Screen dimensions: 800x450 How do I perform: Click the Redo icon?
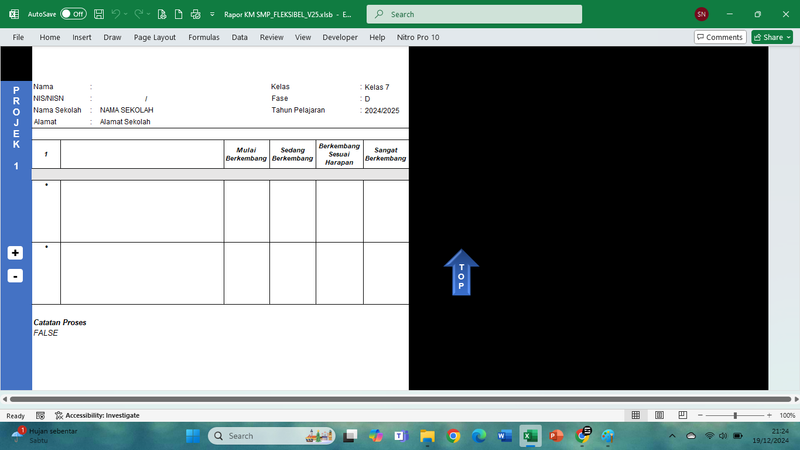138,14
